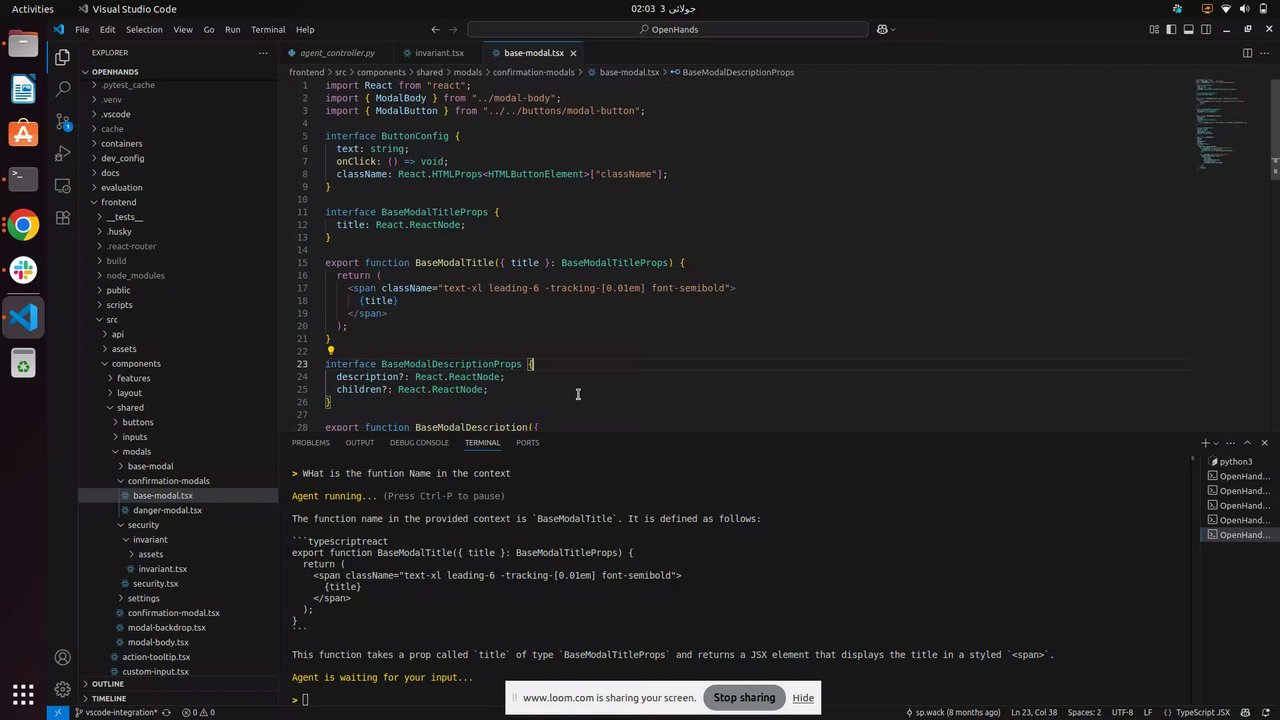Open the Ubuntu Software icon in the dock
1280x720 pixels.
(x=23, y=135)
